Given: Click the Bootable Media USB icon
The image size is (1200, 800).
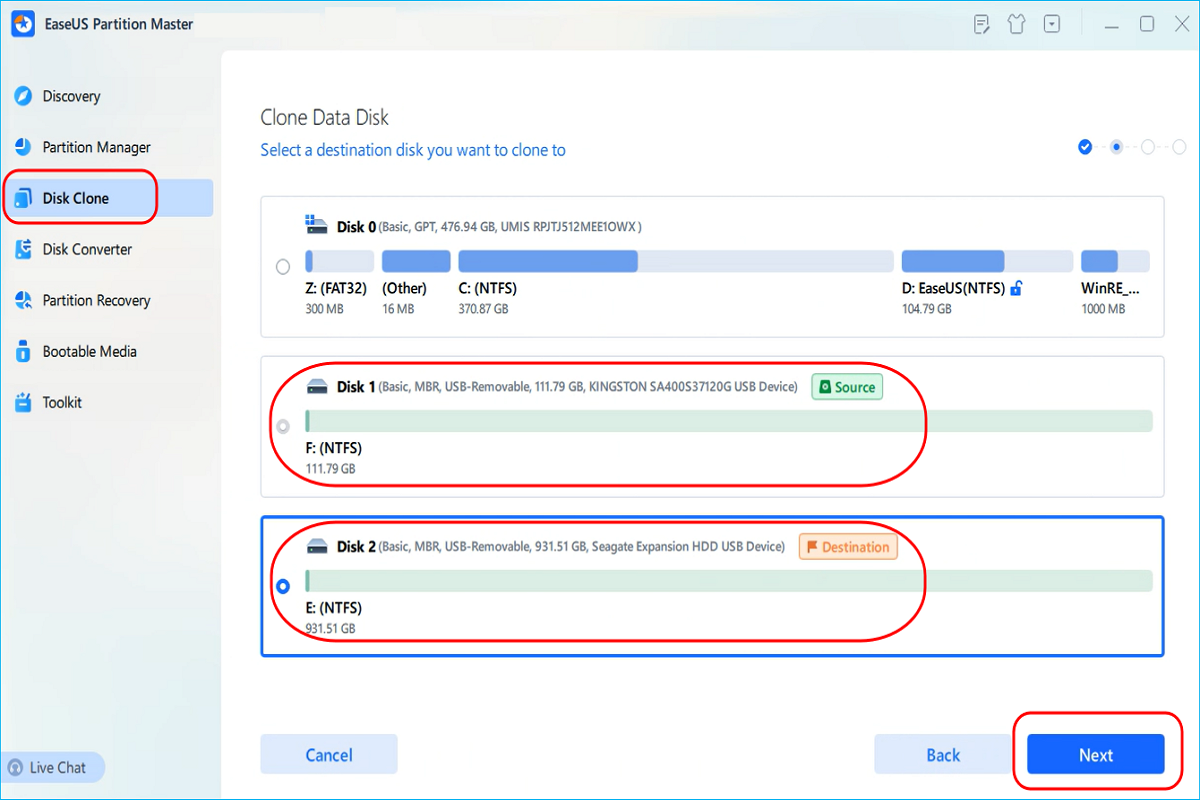Looking at the screenshot, I should pyautogui.click(x=23, y=351).
